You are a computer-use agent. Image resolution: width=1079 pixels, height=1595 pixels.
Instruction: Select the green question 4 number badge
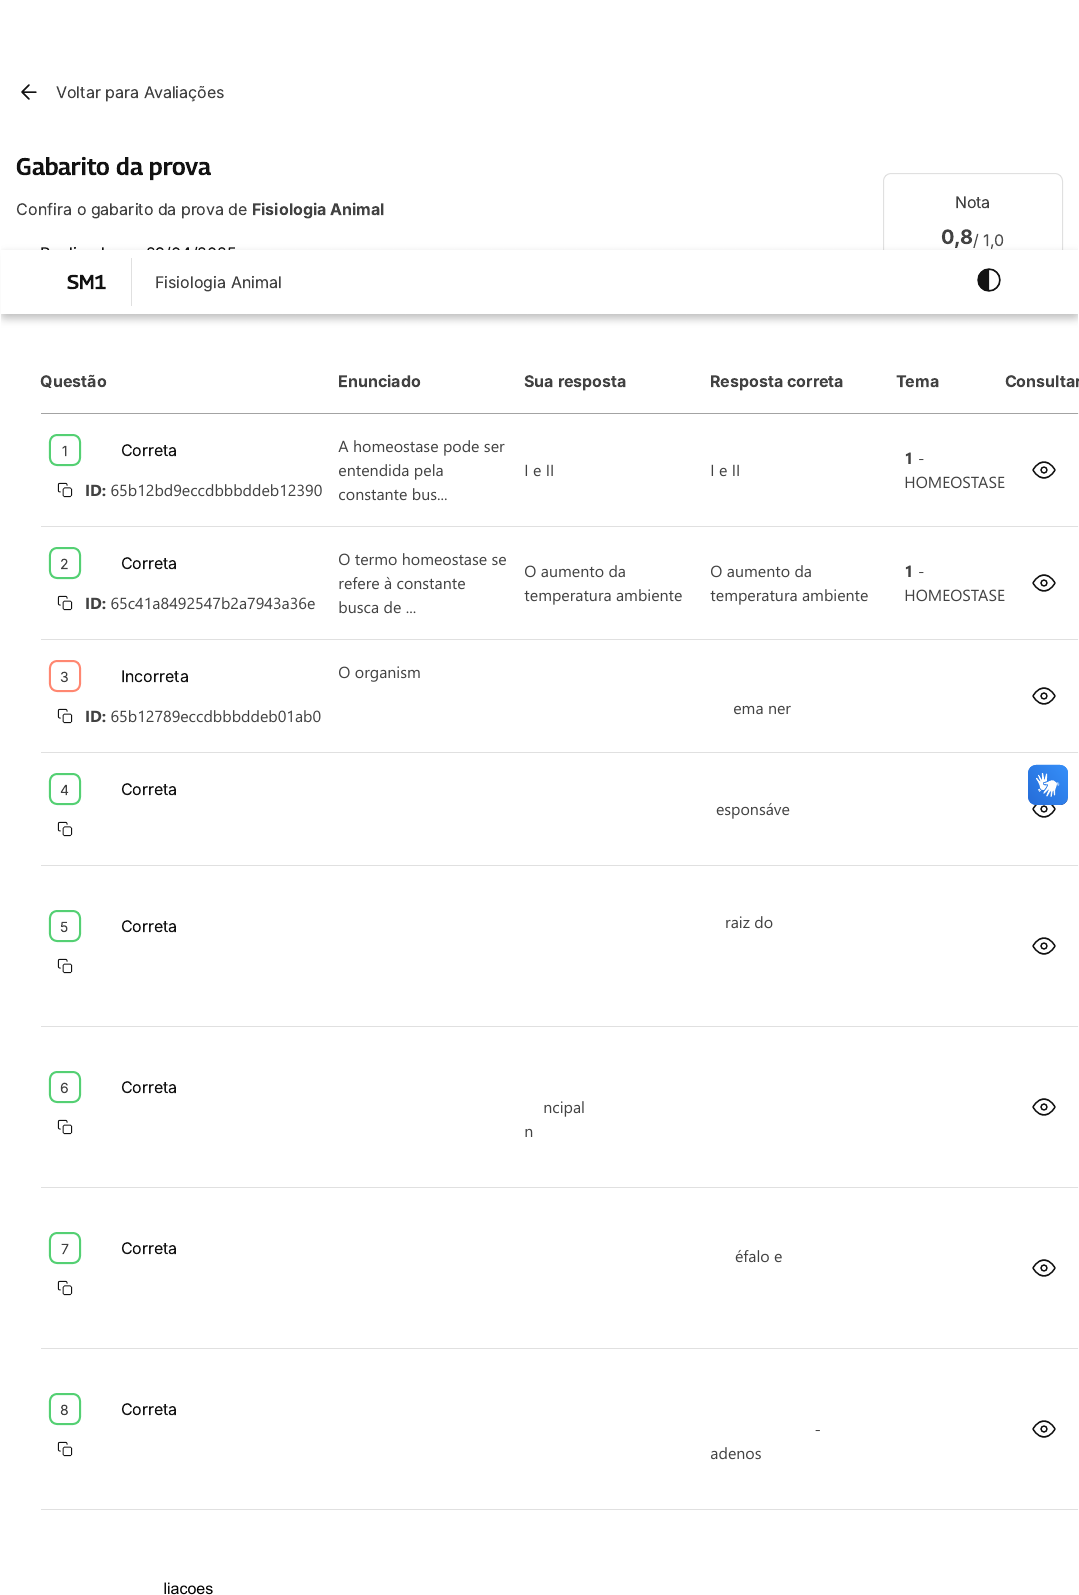[65, 789]
